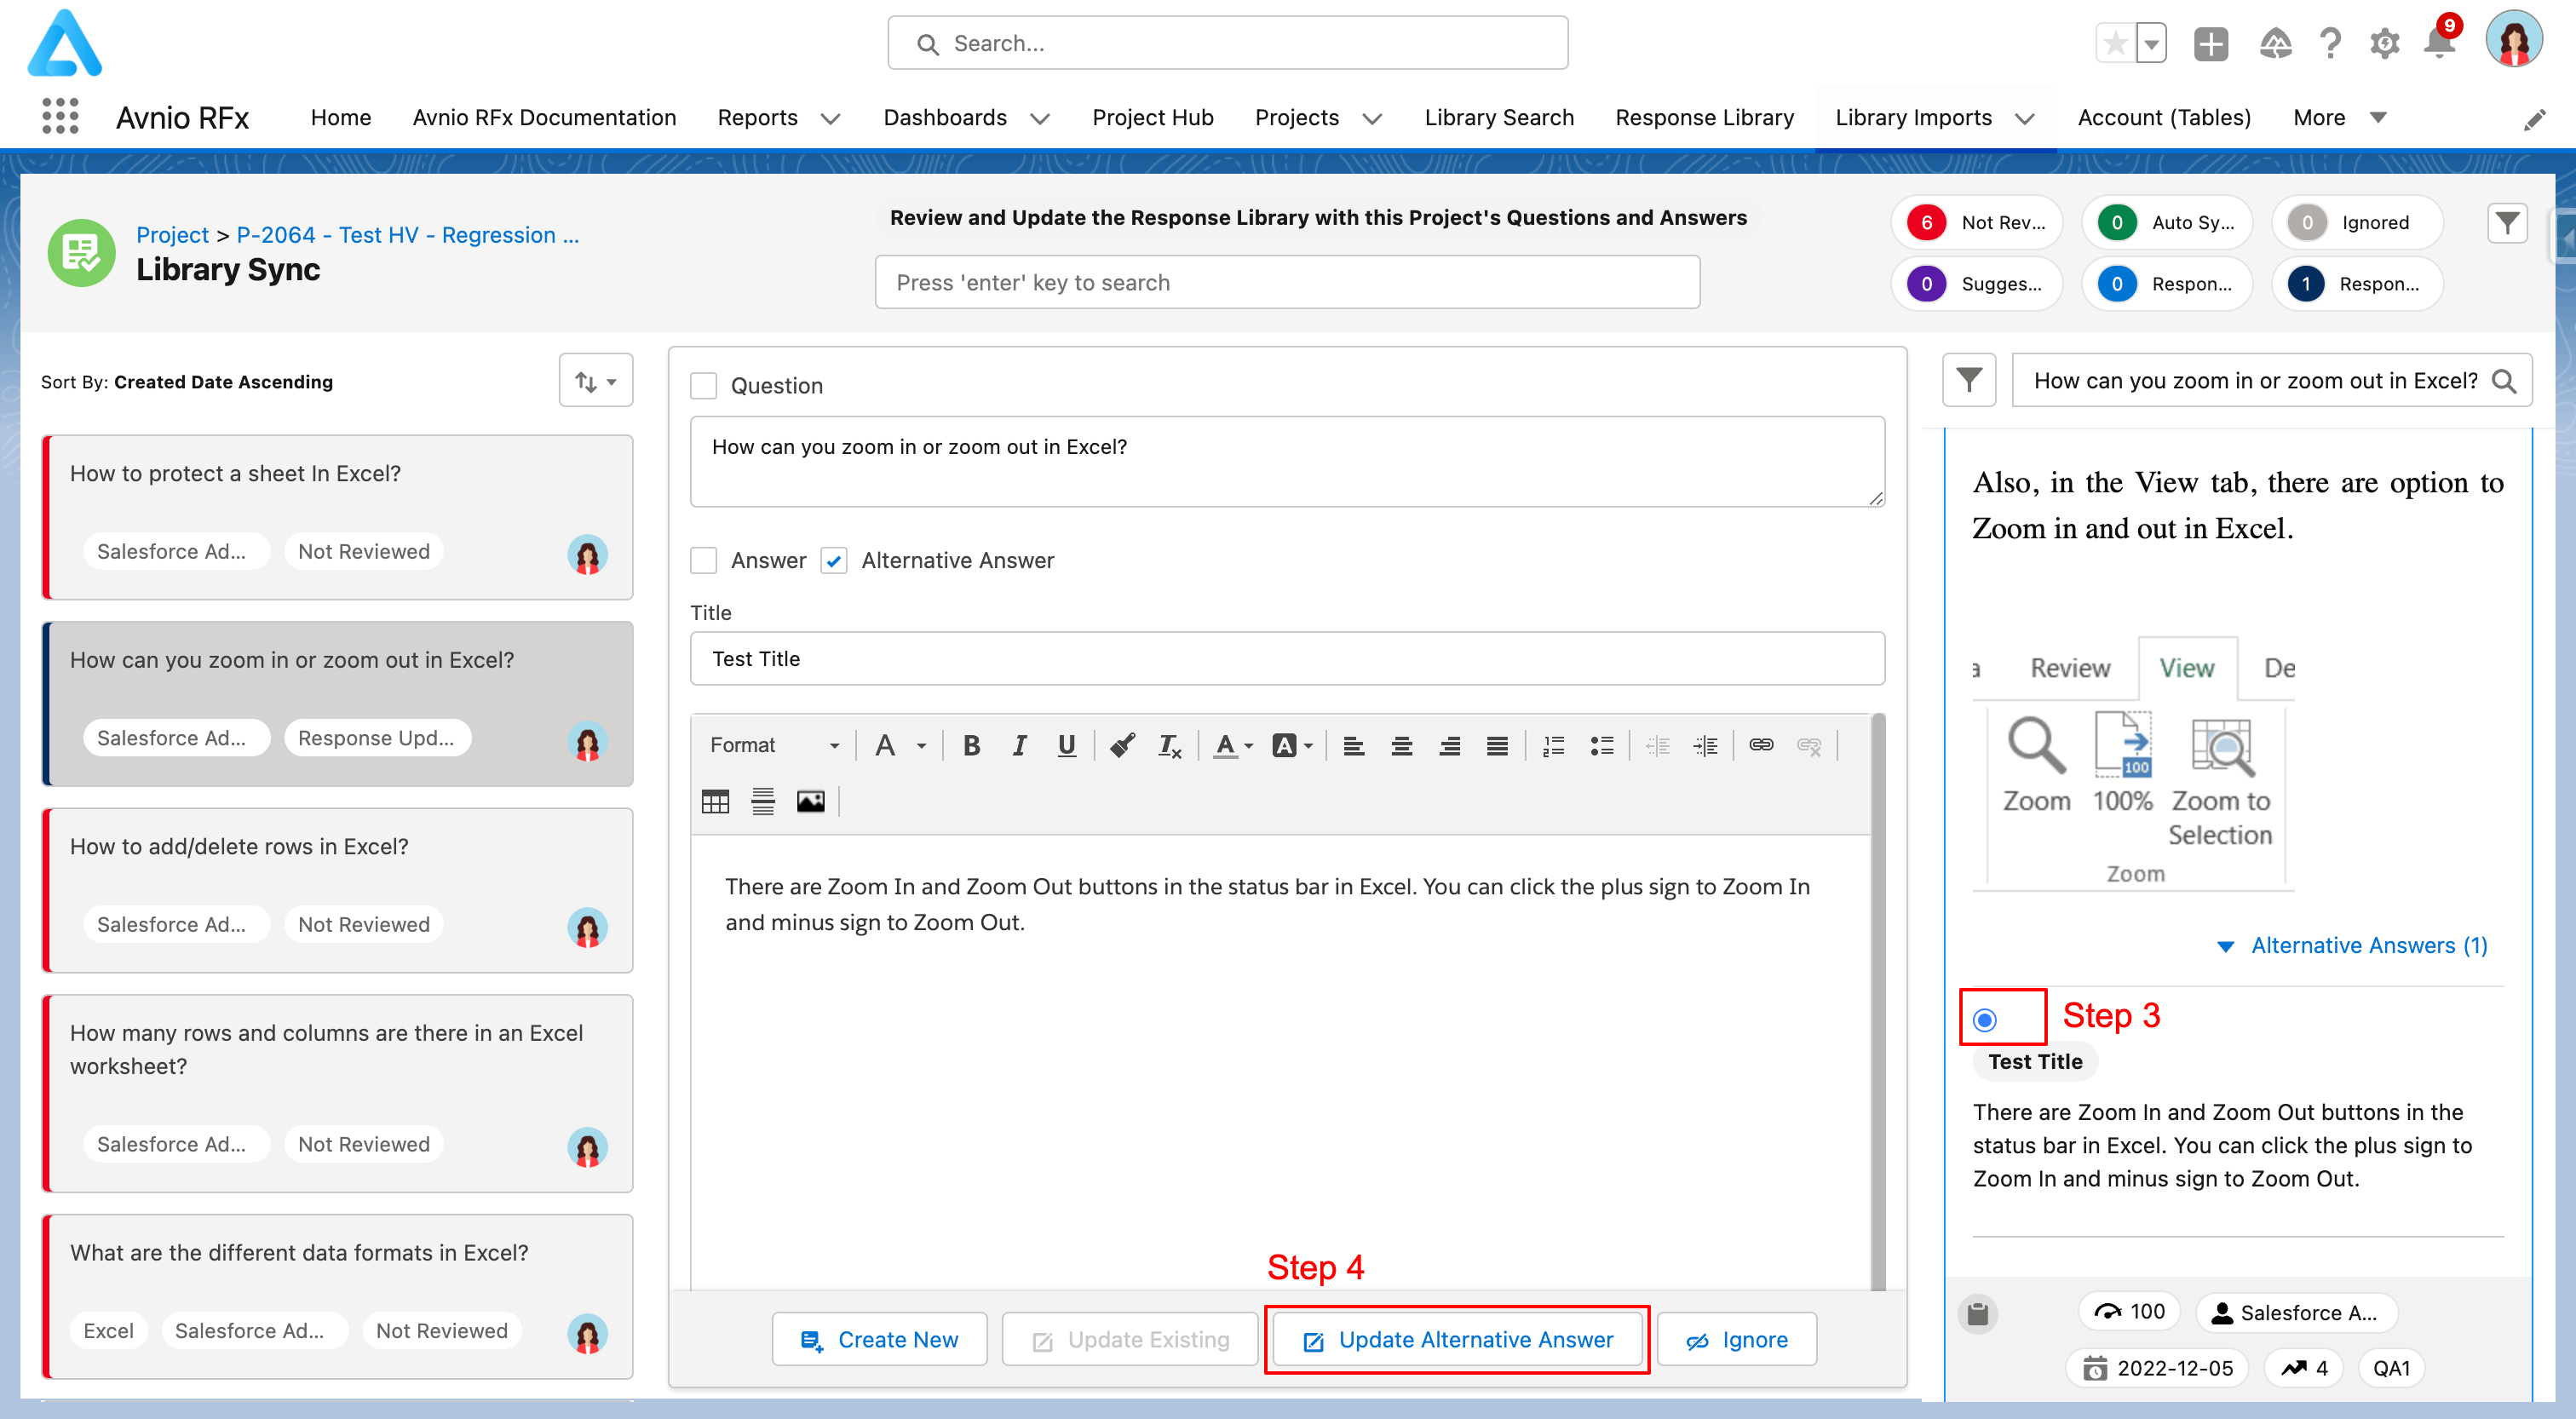2576x1419 pixels.
Task: Uncheck the Alternative Answer checkbox
Action: pos(834,560)
